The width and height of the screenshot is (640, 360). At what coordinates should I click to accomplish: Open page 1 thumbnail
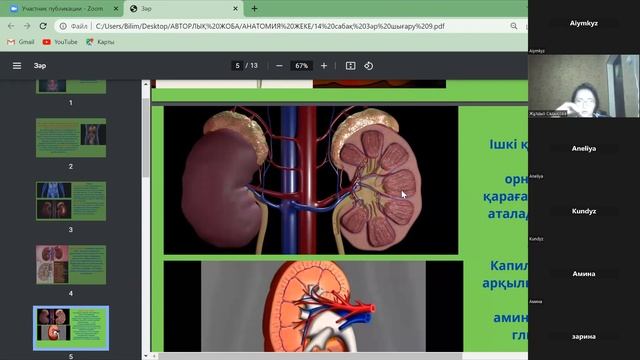pos(71,87)
